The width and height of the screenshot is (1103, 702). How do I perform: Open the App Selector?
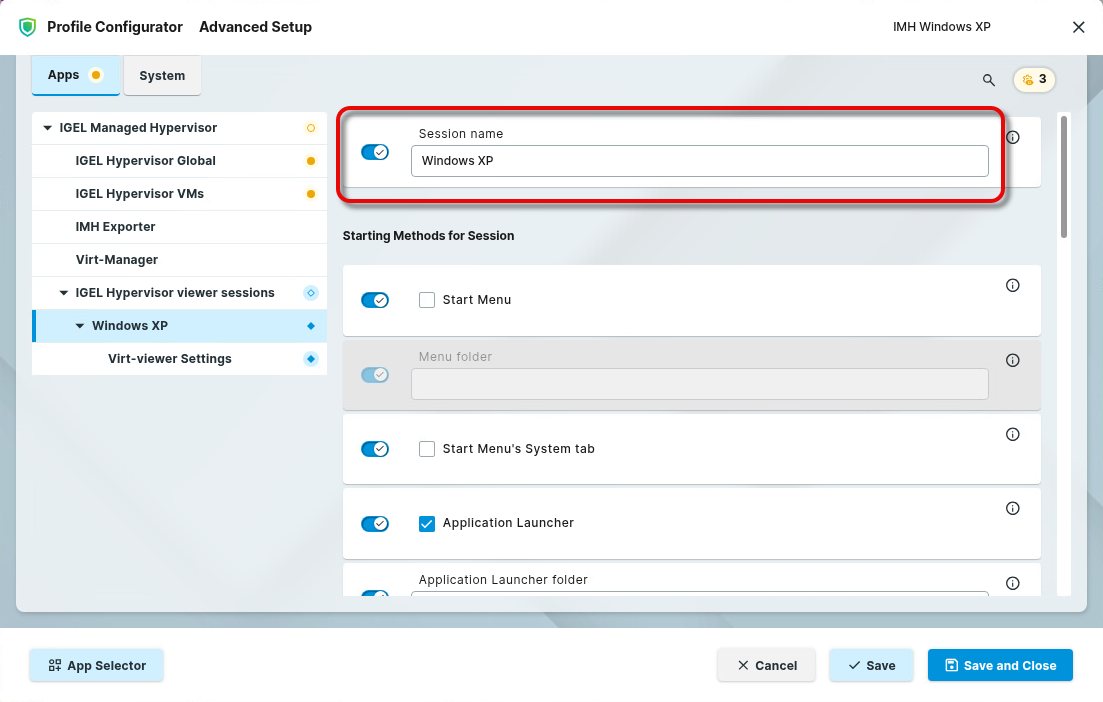point(96,665)
